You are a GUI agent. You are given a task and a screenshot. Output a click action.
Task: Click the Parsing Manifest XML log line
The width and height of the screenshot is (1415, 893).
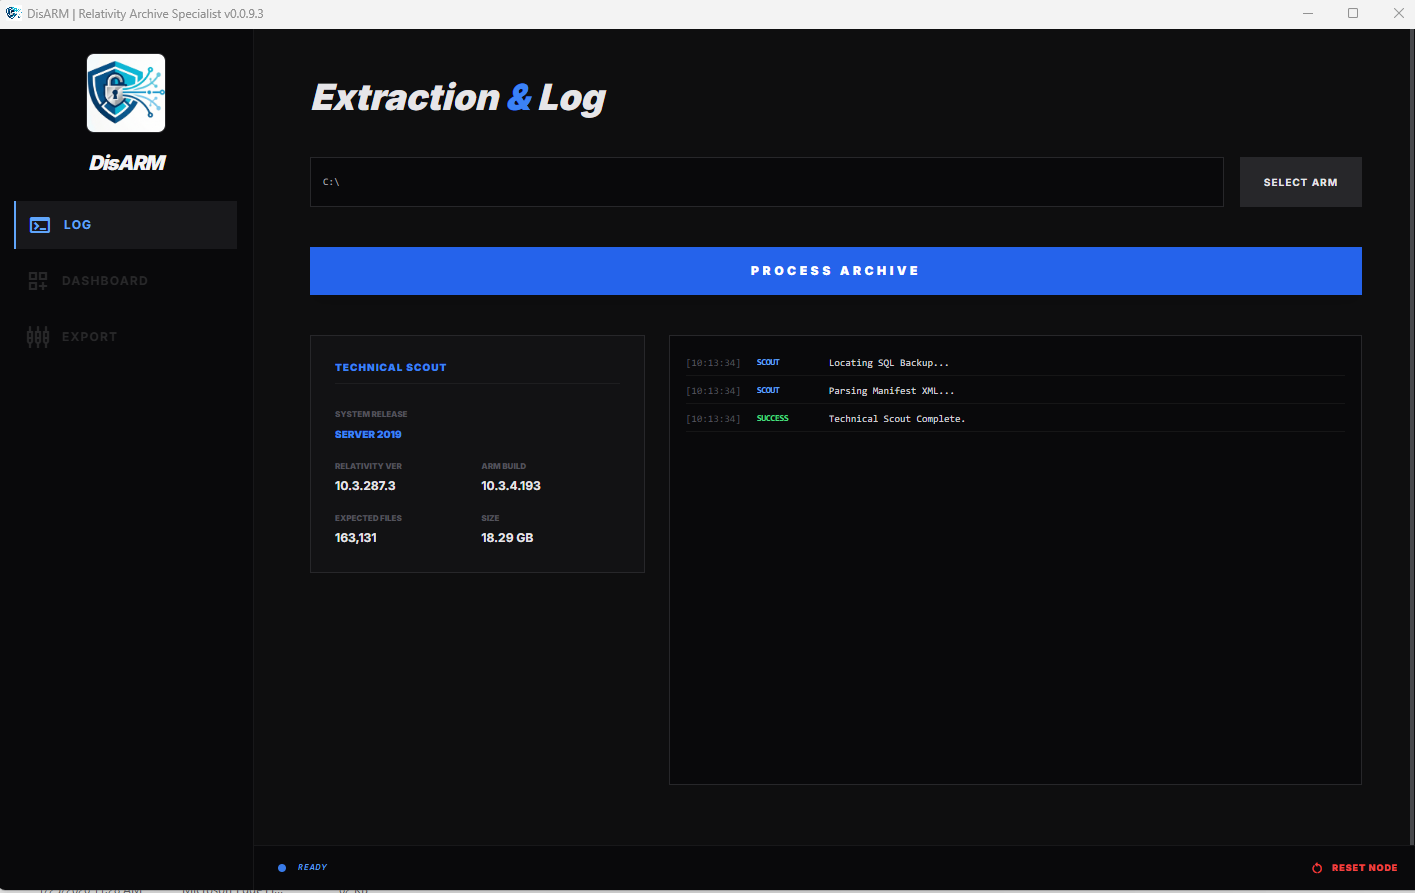(x=1015, y=391)
